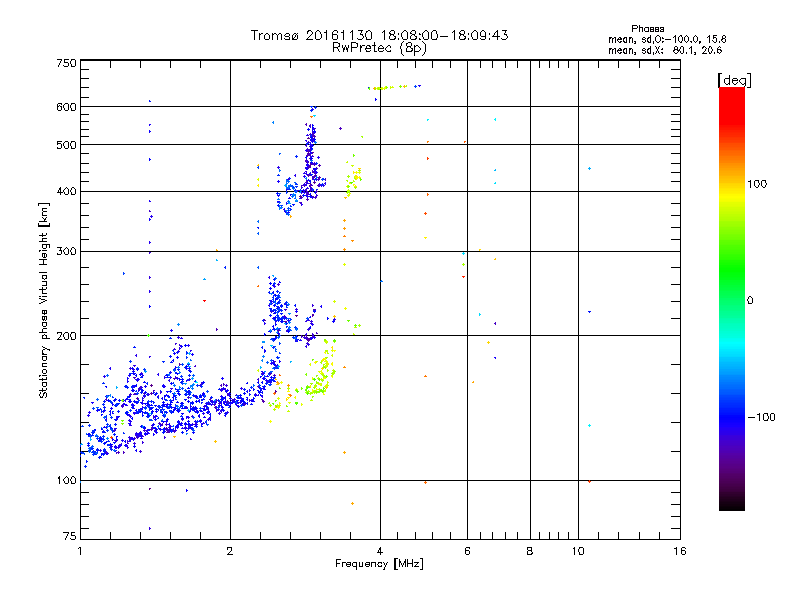Pick the black bottom of the colorbar

coord(731,503)
